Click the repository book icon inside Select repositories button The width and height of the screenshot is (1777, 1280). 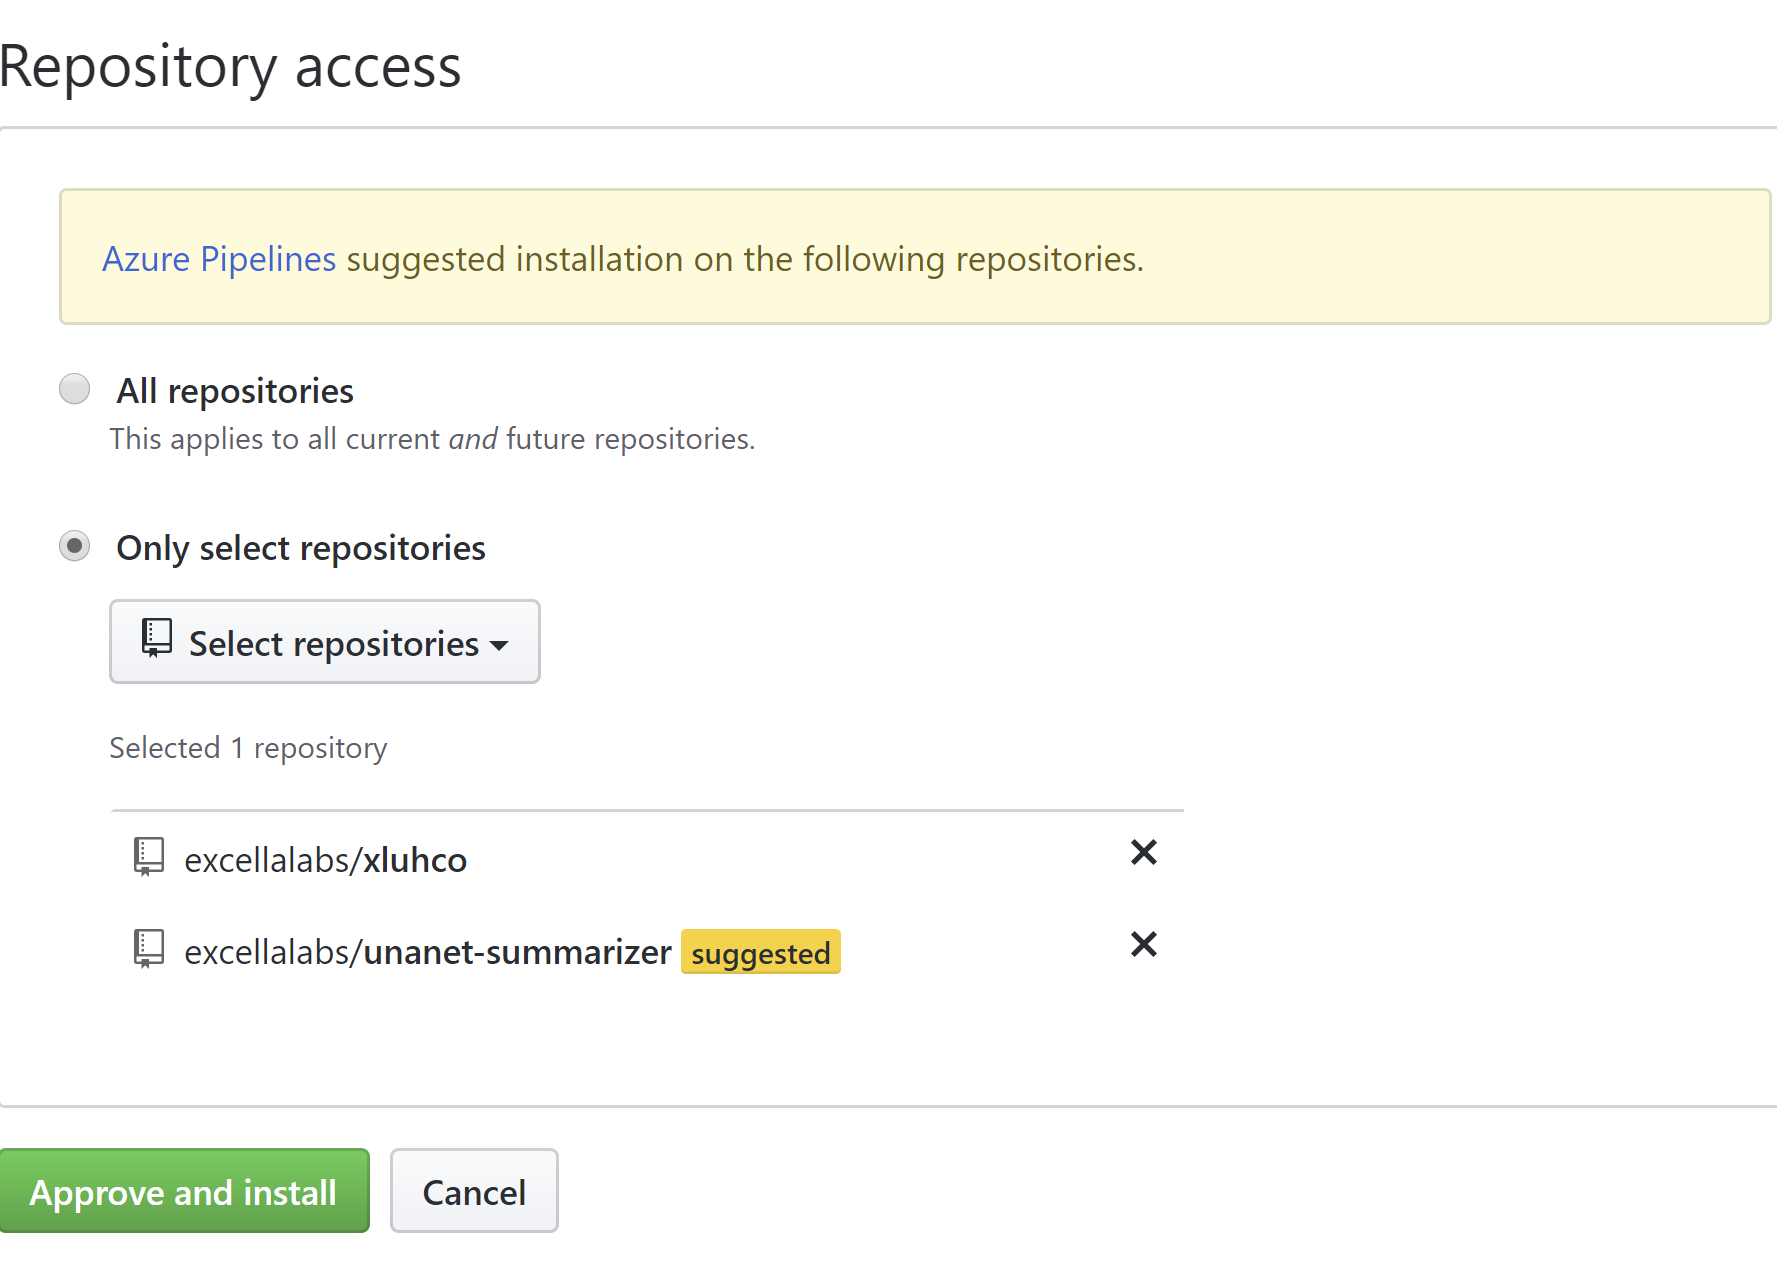[x=155, y=638]
